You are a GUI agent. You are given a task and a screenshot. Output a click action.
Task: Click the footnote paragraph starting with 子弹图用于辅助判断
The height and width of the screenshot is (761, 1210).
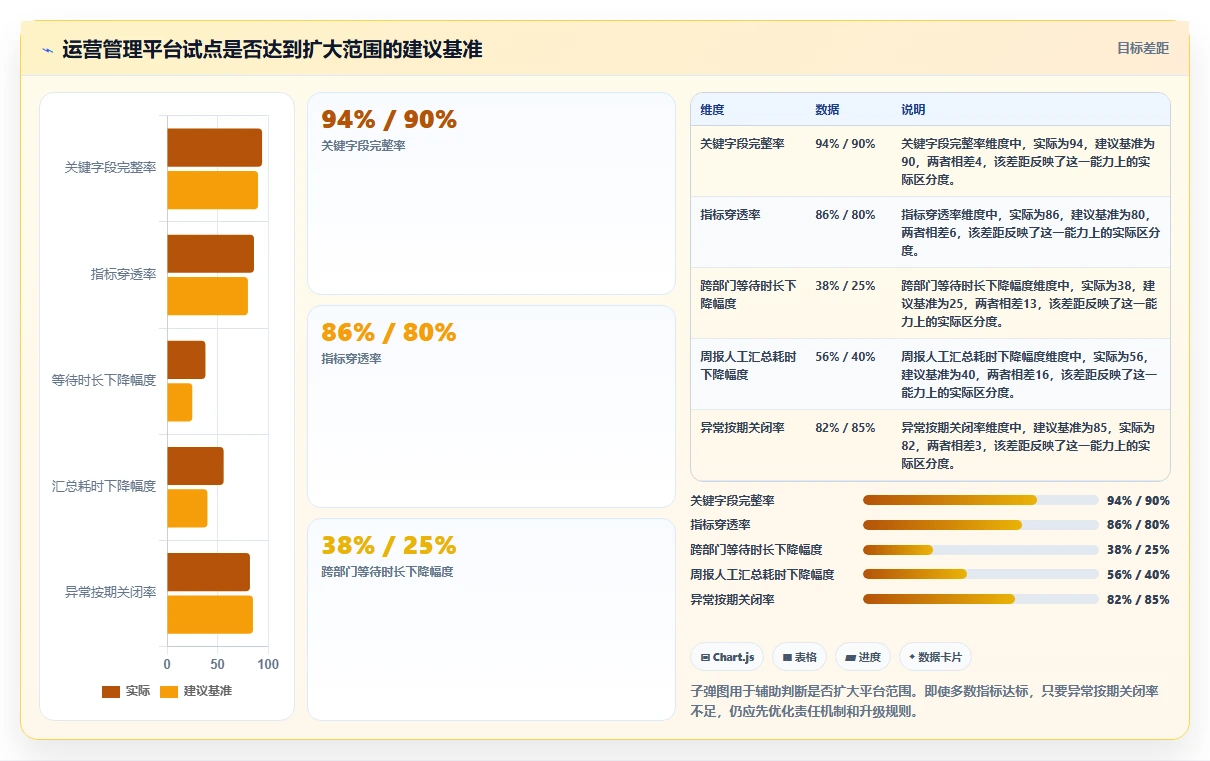pos(924,702)
